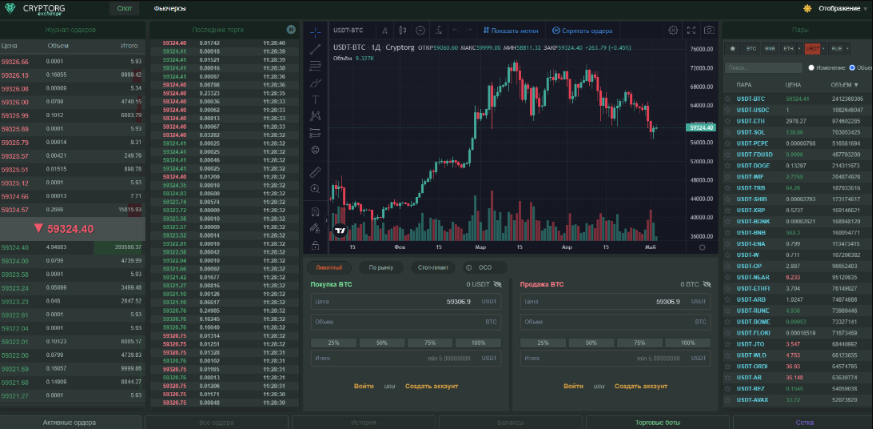Viewport: 873px width, 429px height.
Task: Favorite the USDT-BTC pair star
Action: pos(727,98)
